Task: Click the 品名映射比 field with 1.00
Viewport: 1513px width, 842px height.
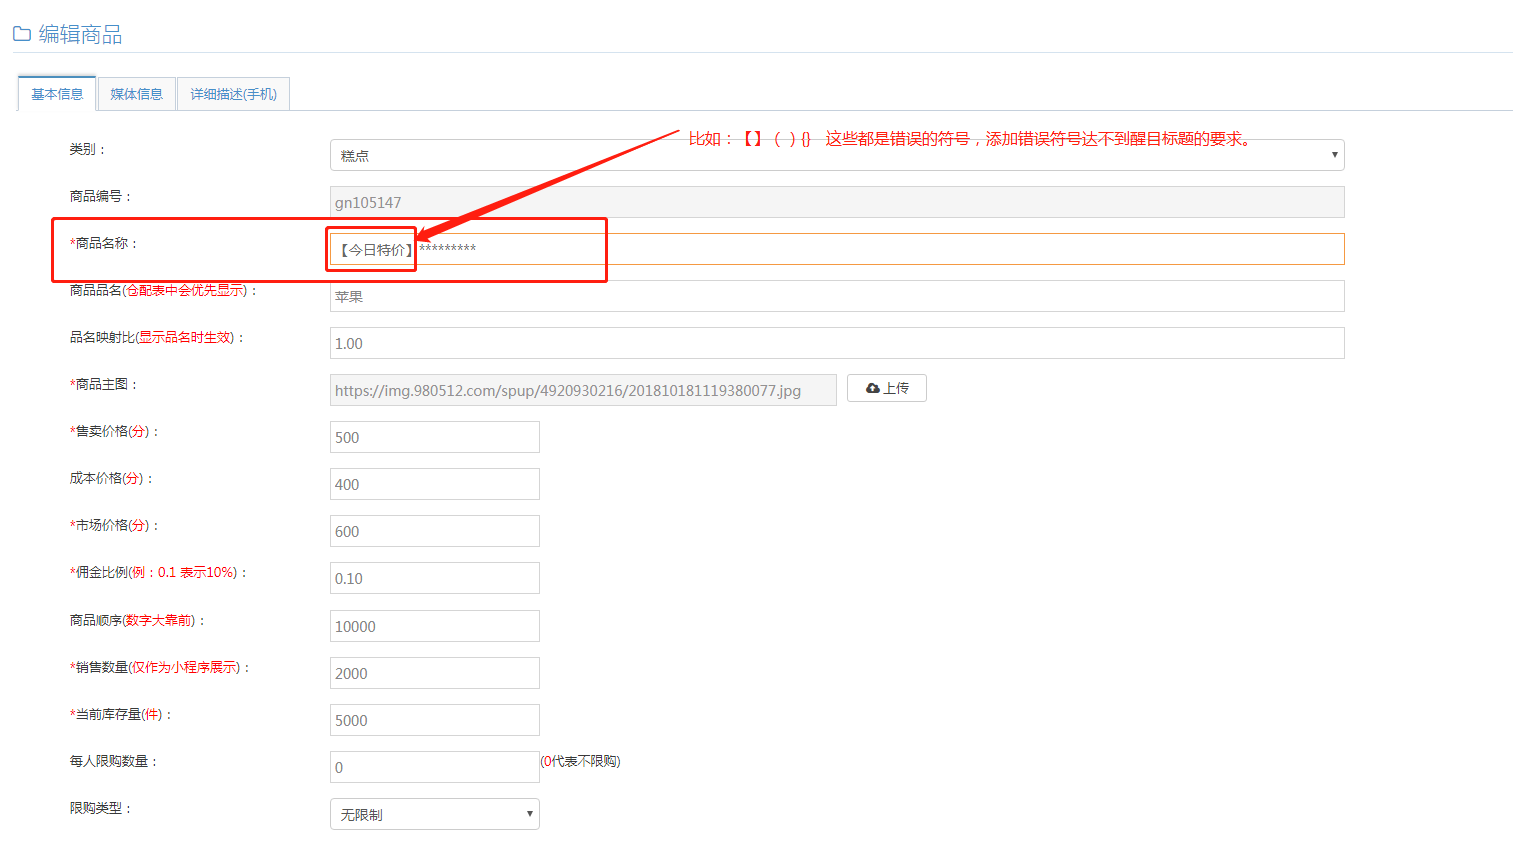Action: pos(837,343)
